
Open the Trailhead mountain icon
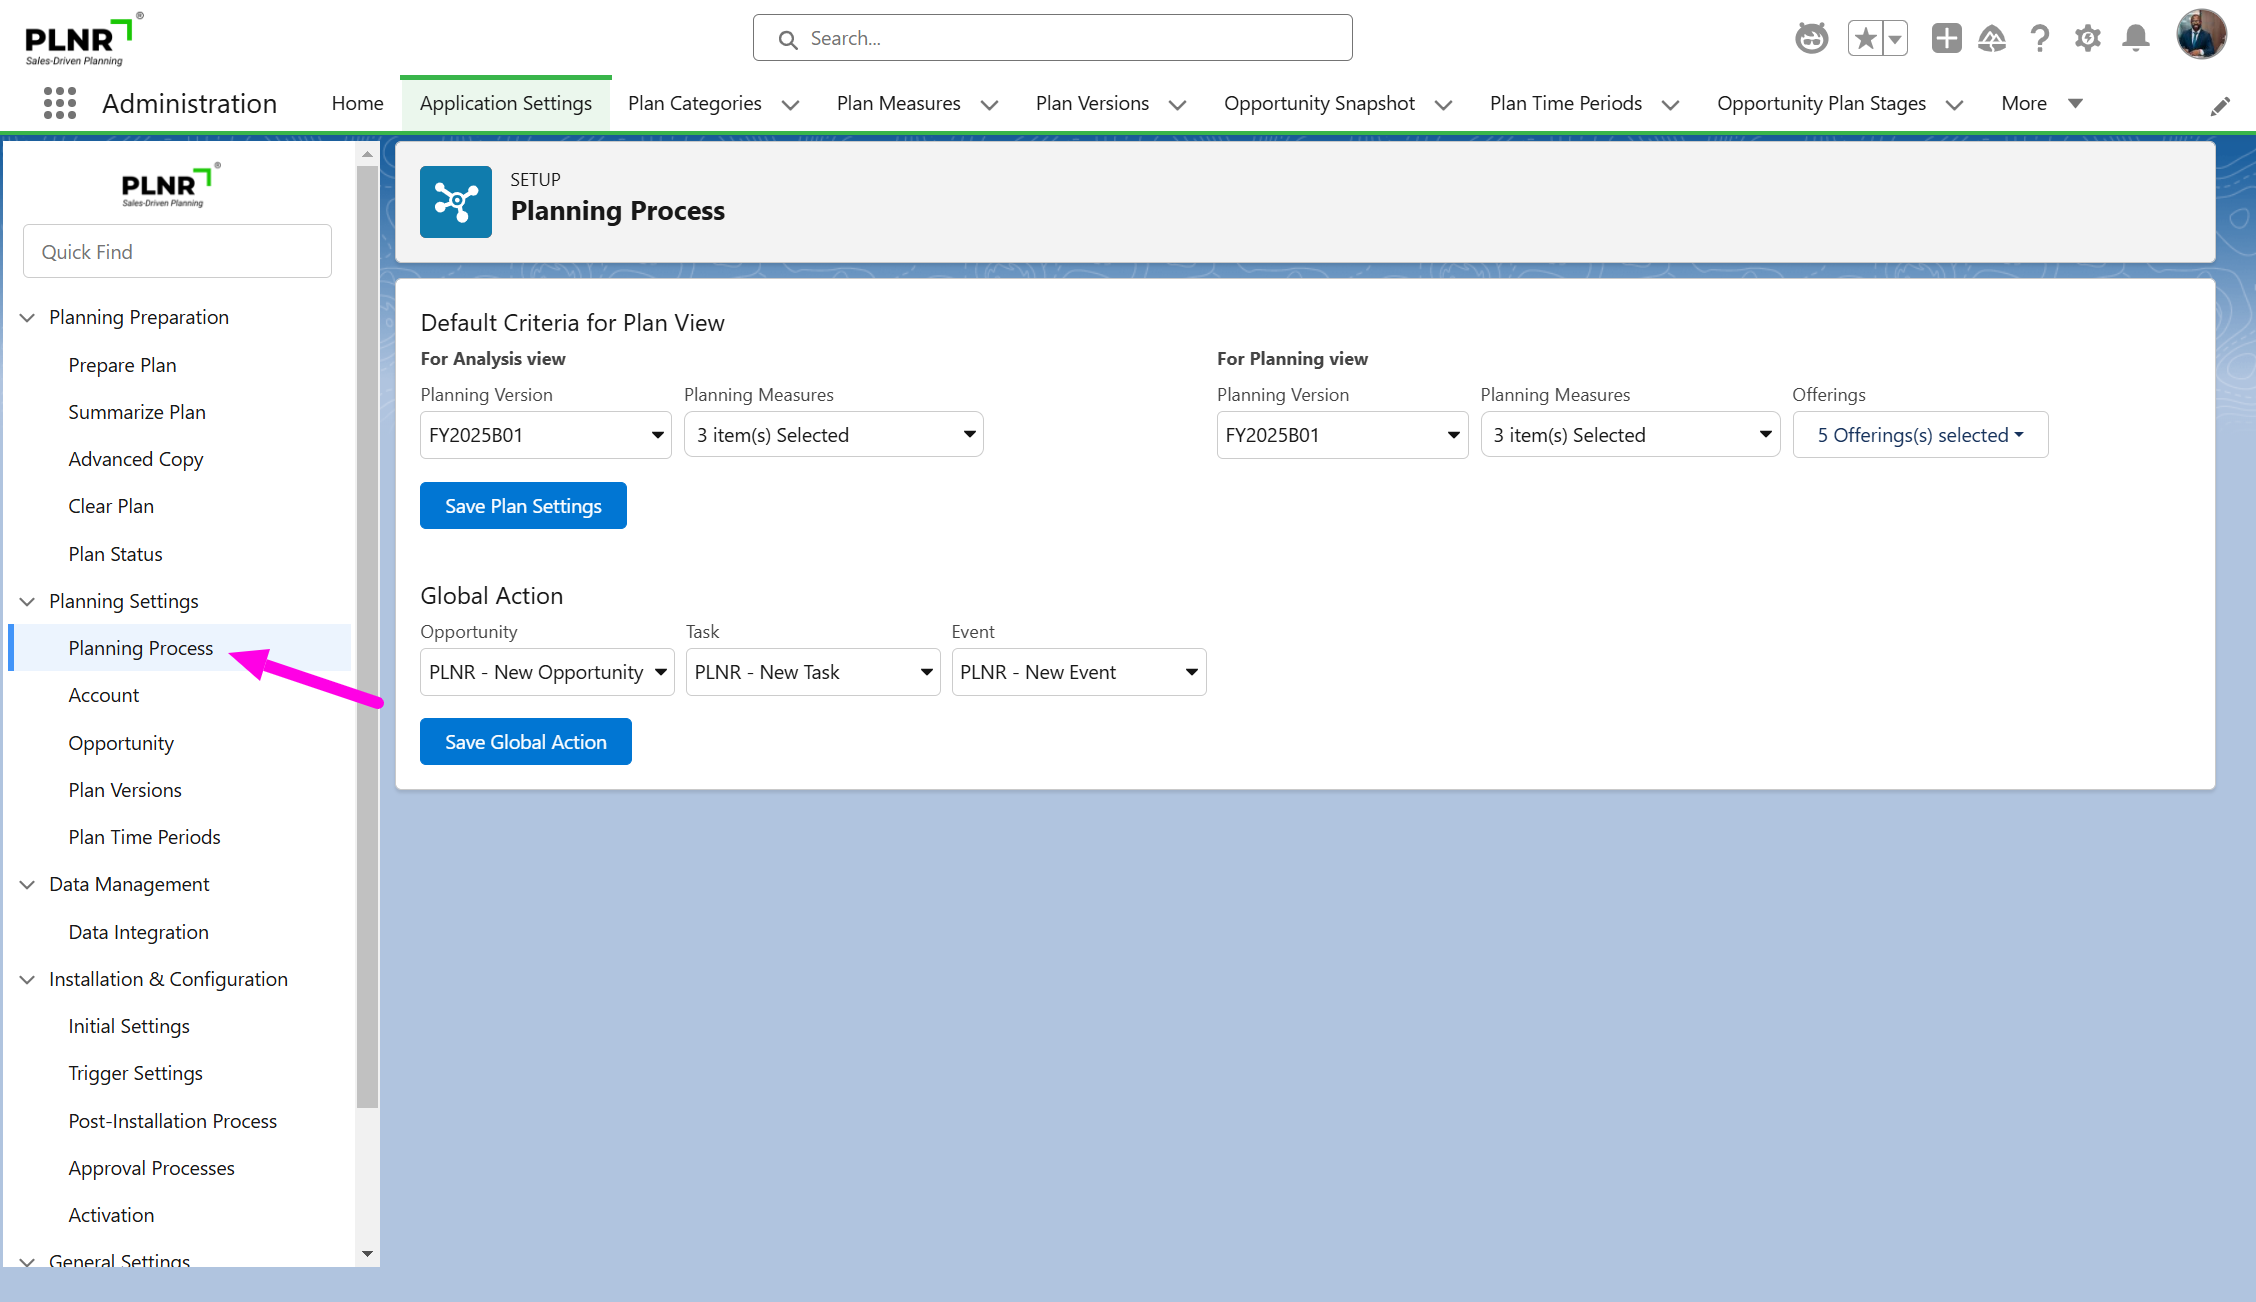point(1992,39)
